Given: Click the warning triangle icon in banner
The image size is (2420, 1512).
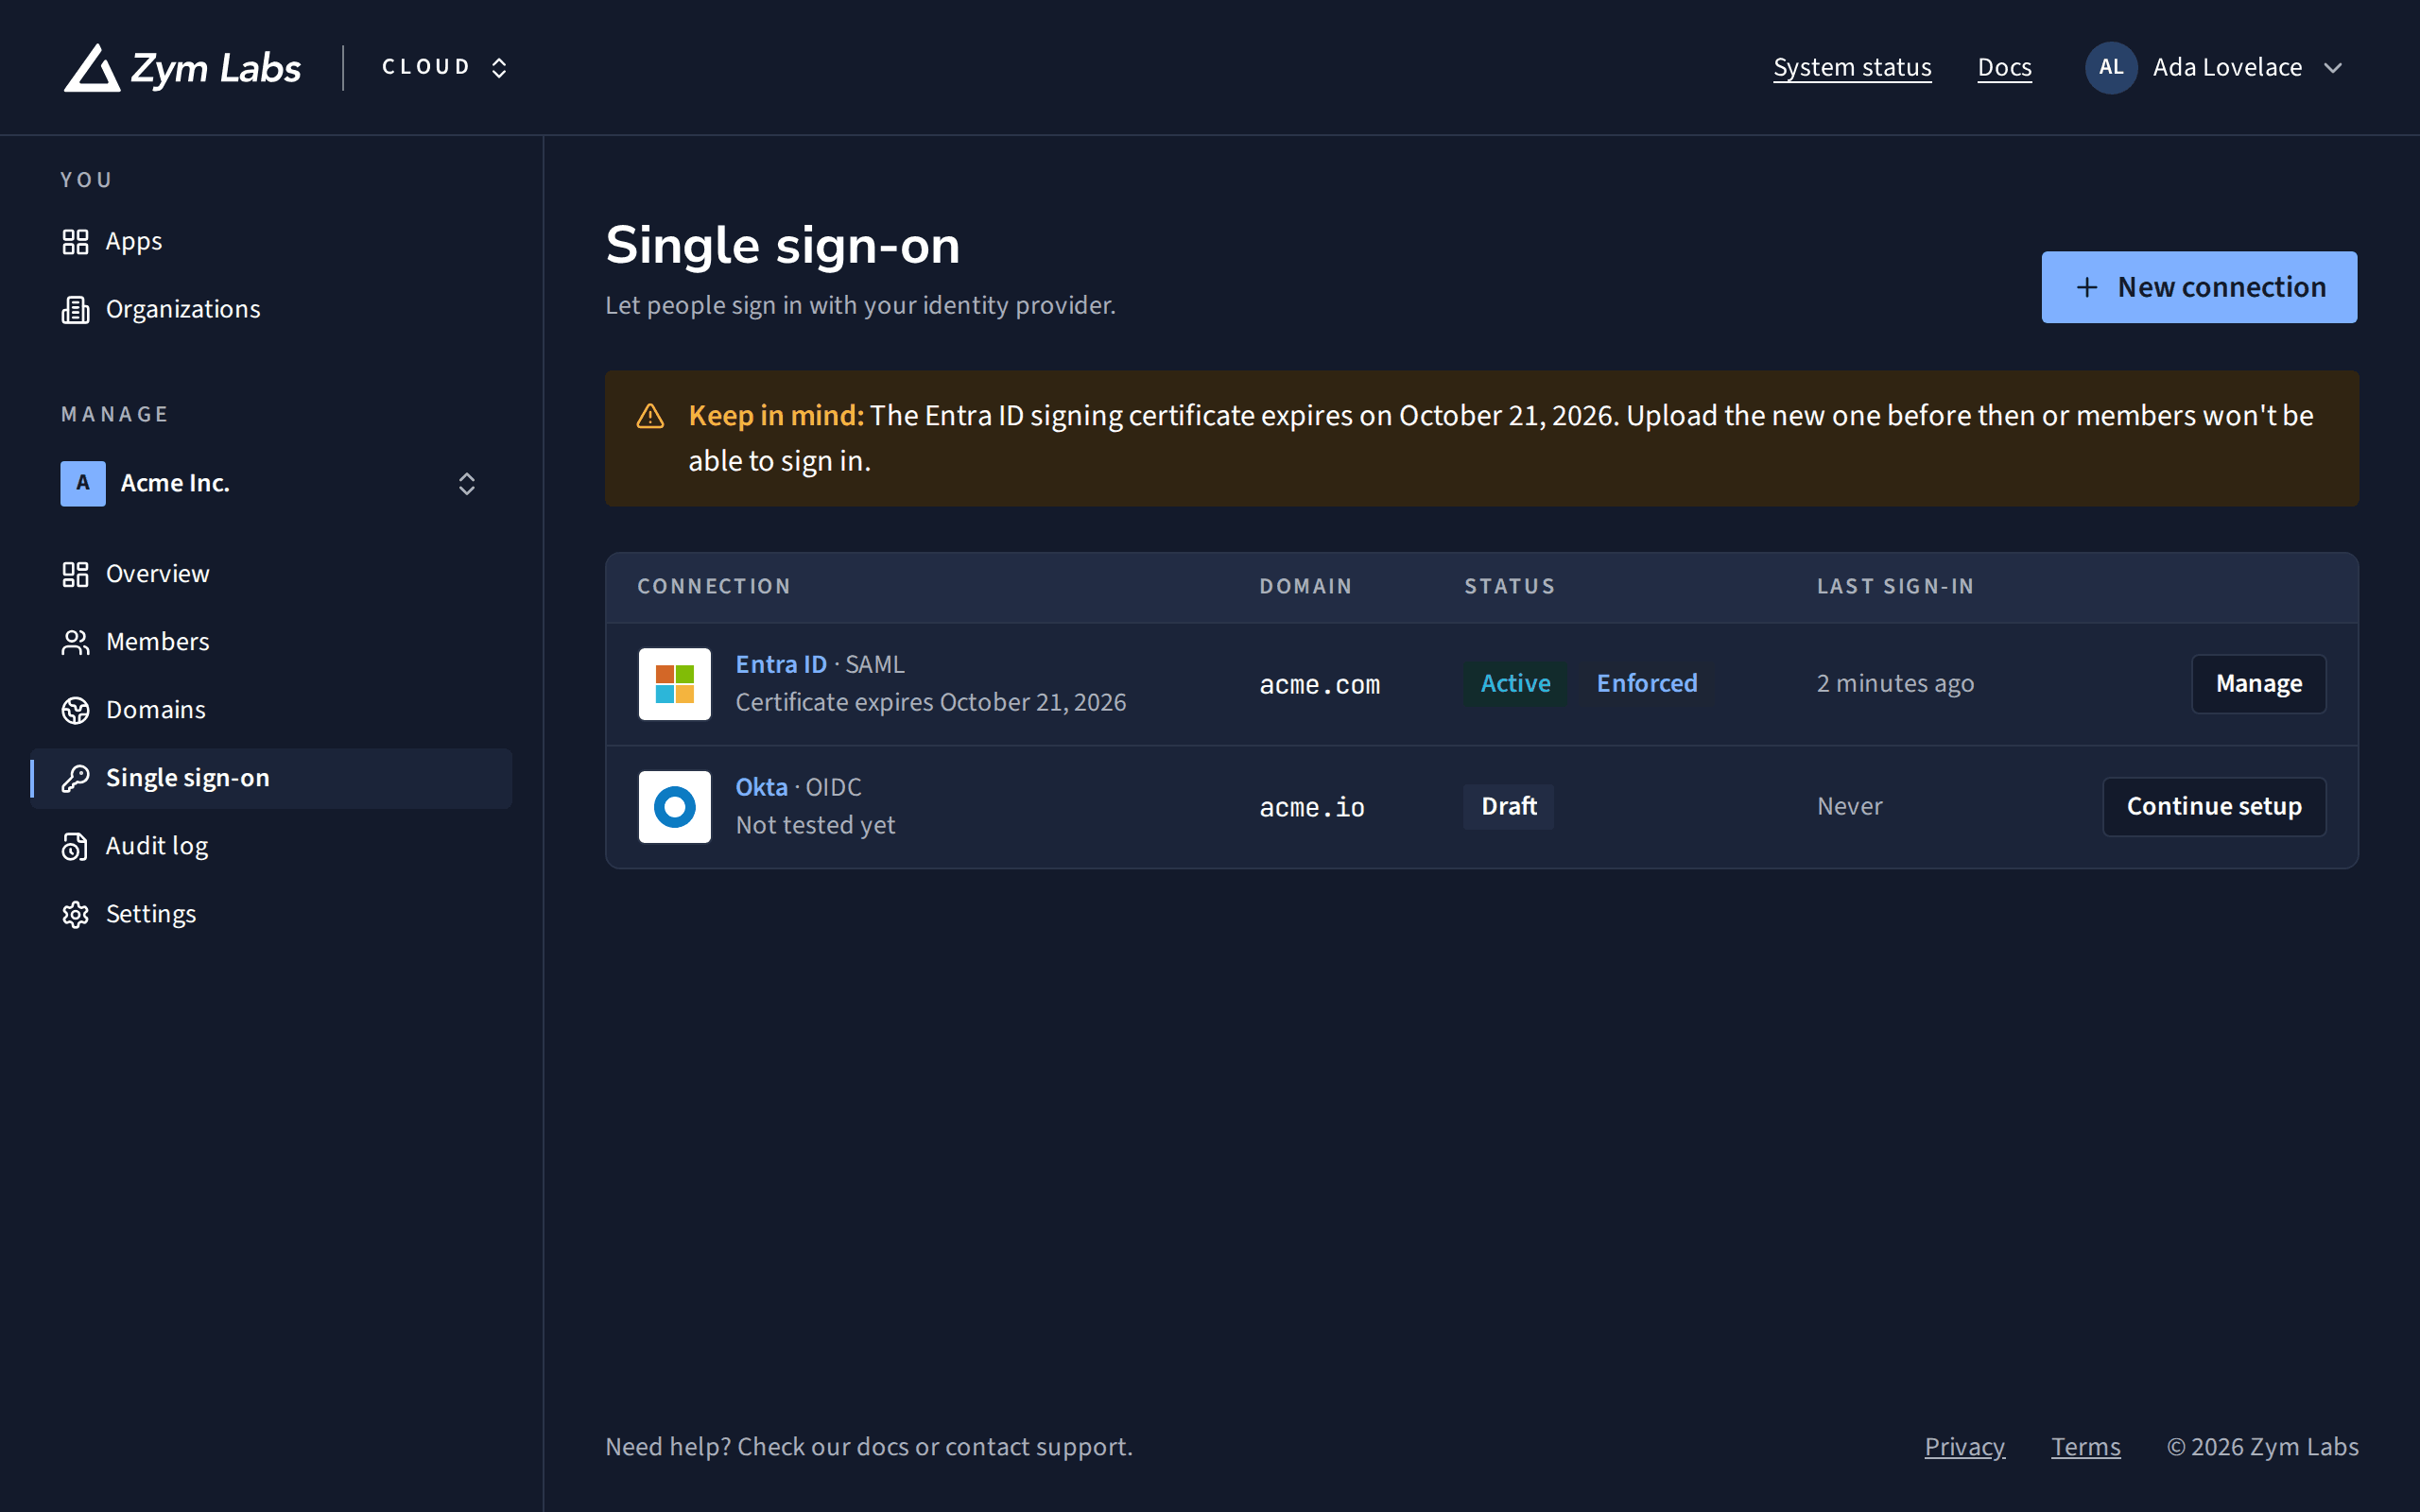Looking at the screenshot, I should coord(650,416).
